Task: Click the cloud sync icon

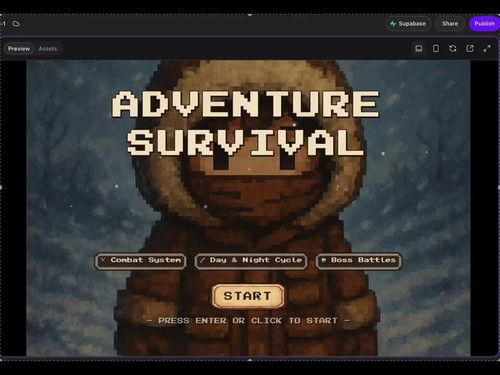Action: coord(16,24)
